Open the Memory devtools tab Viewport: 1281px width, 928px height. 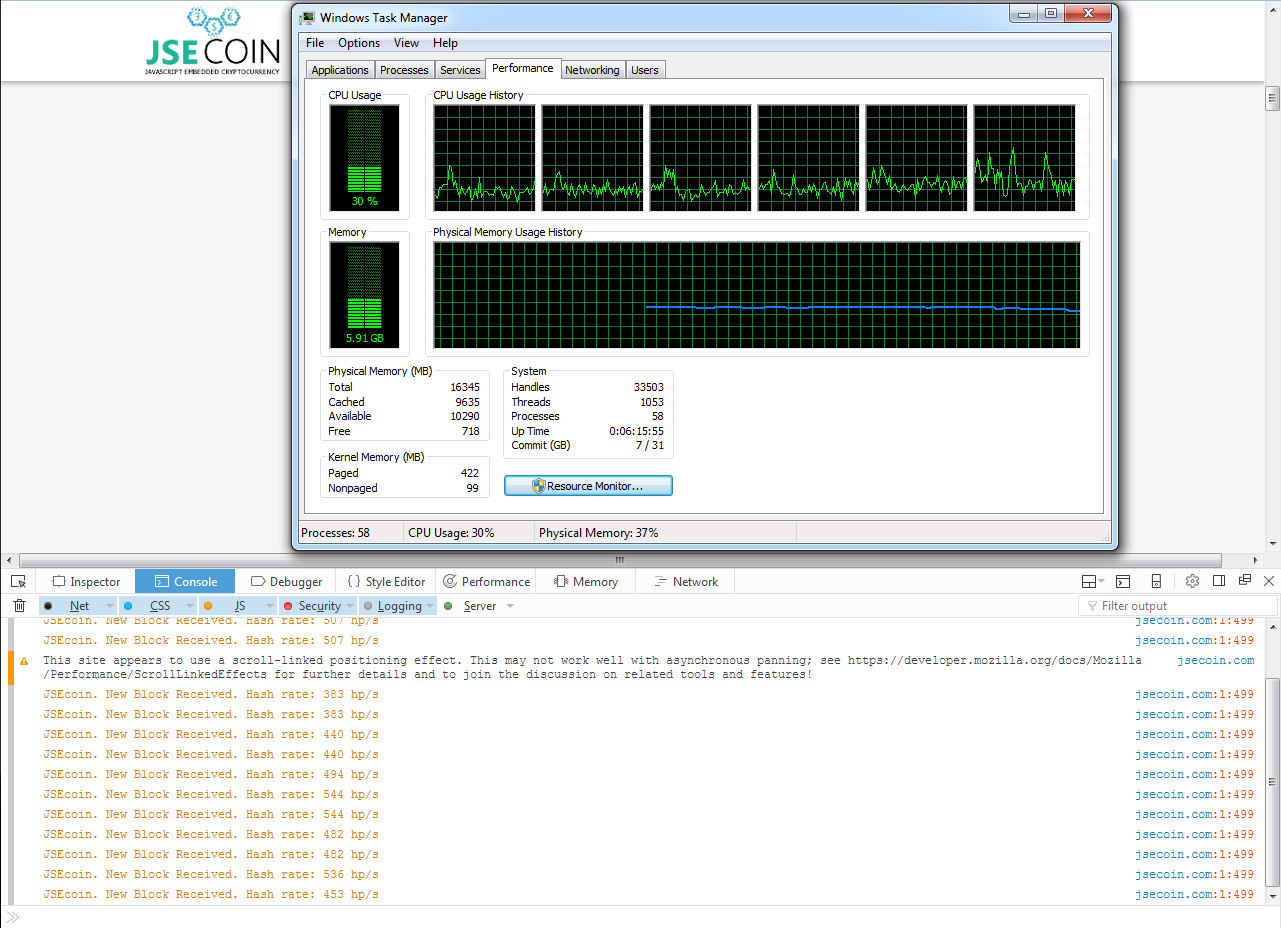586,581
